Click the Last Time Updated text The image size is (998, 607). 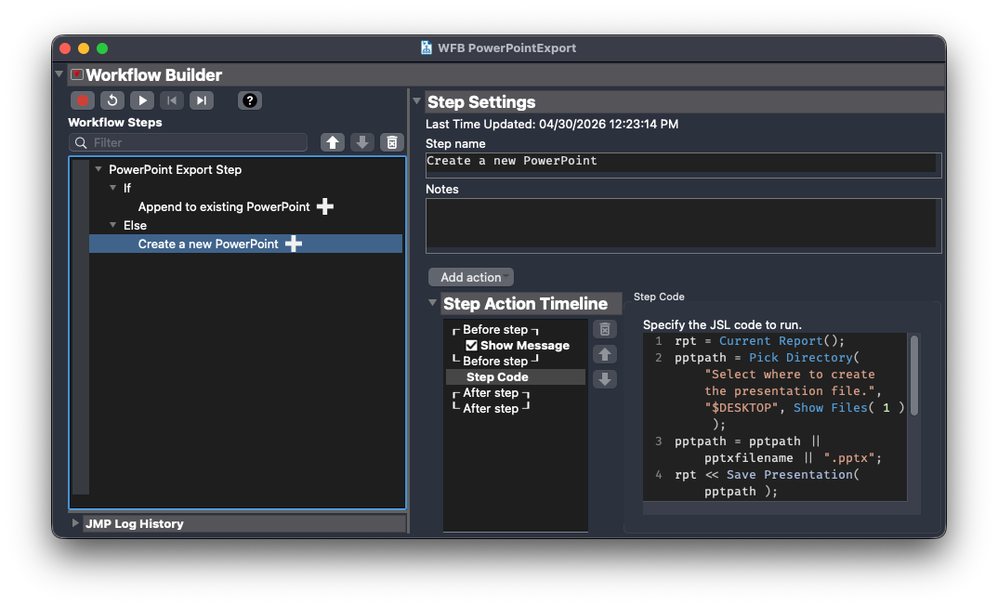[x=552, y=124]
